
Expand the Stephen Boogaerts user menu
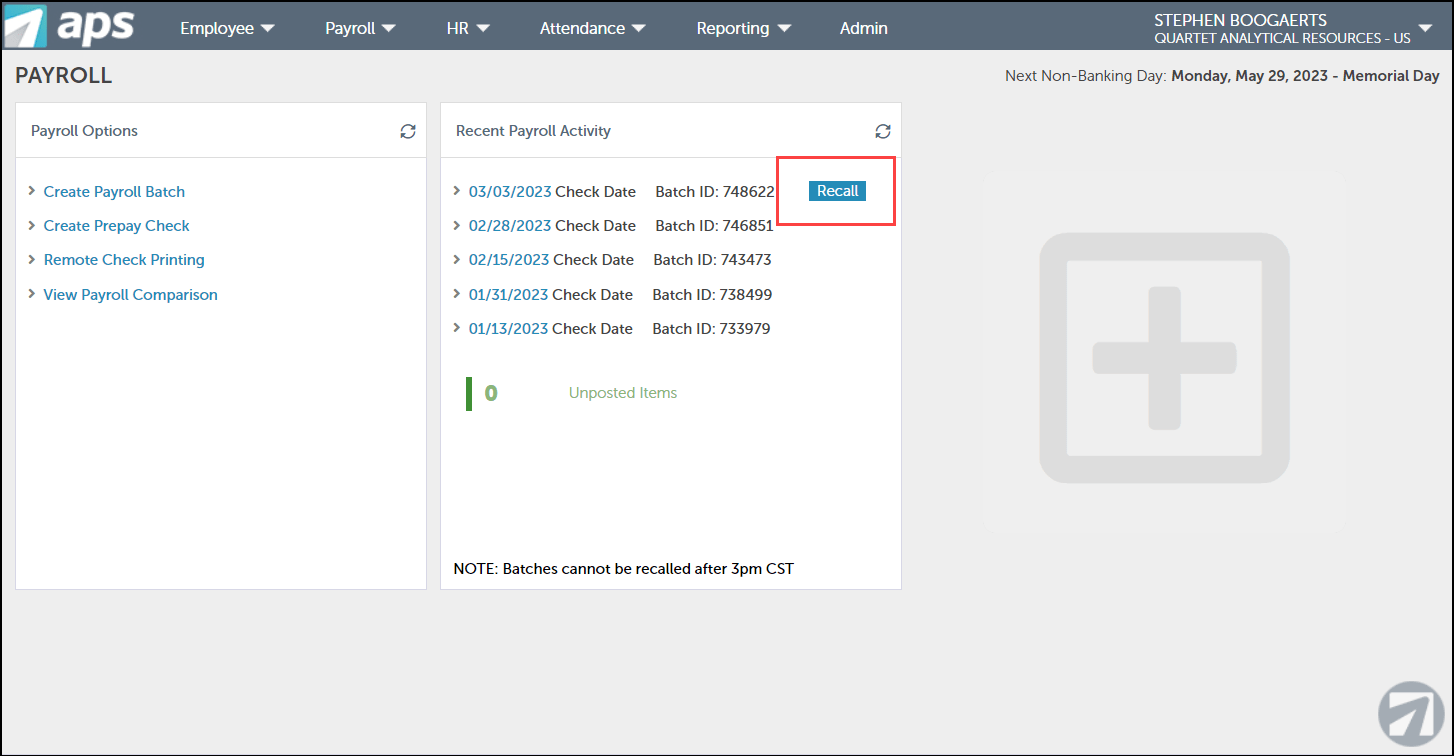pyautogui.click(x=1424, y=28)
